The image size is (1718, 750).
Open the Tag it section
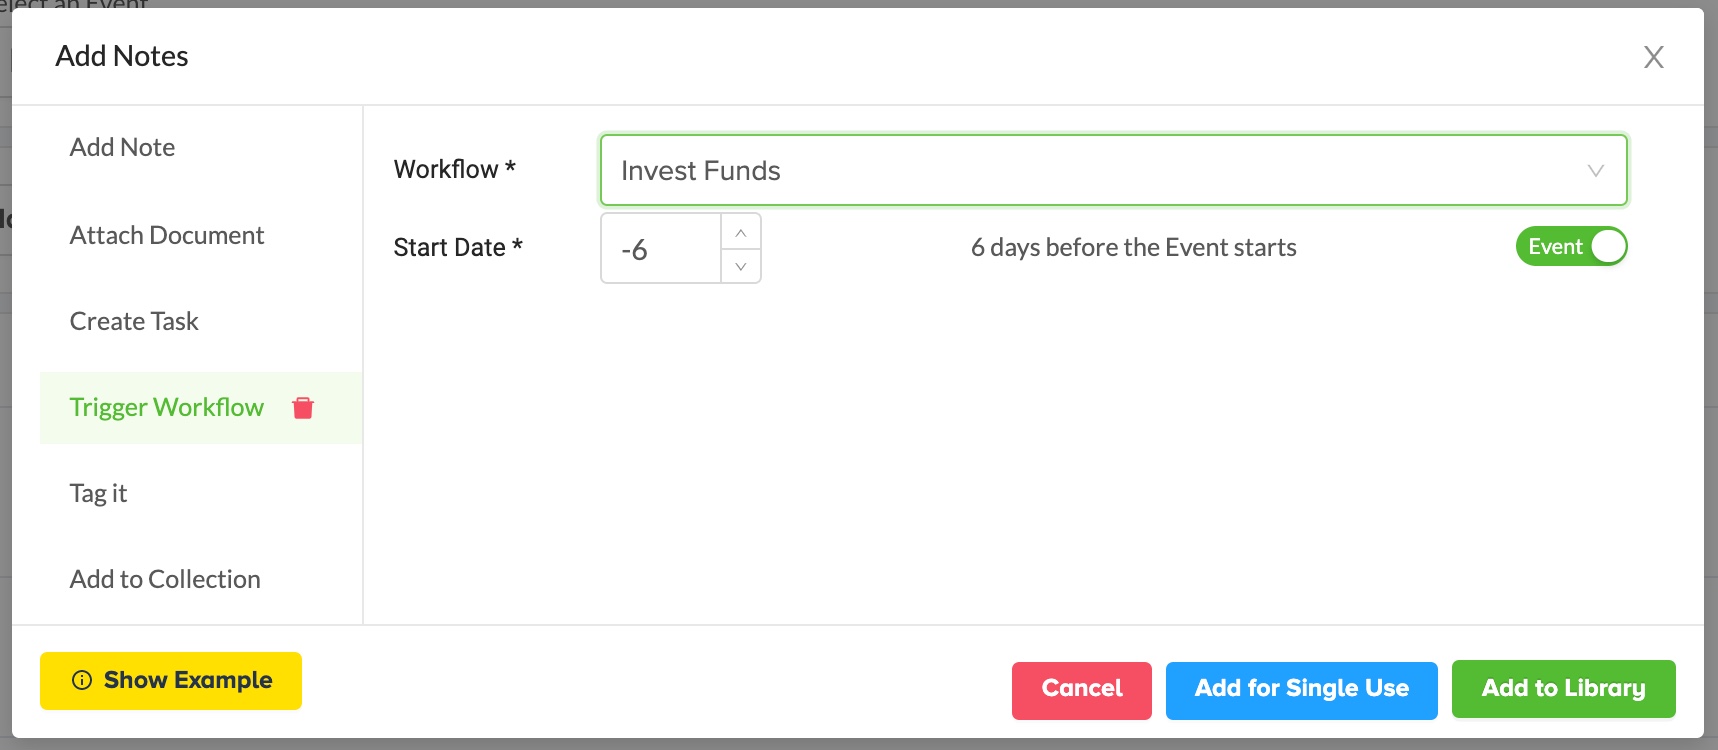(98, 494)
